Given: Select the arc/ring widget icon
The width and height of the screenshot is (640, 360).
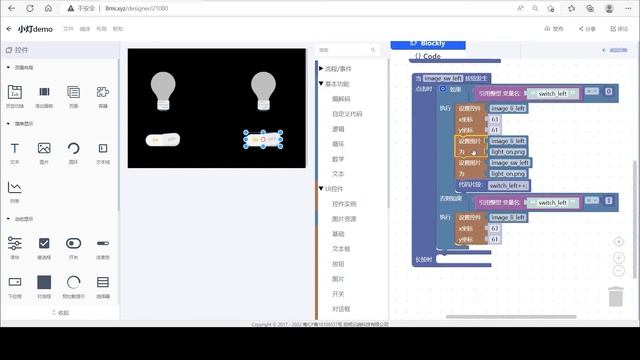Looking at the screenshot, I should pos(73,148).
